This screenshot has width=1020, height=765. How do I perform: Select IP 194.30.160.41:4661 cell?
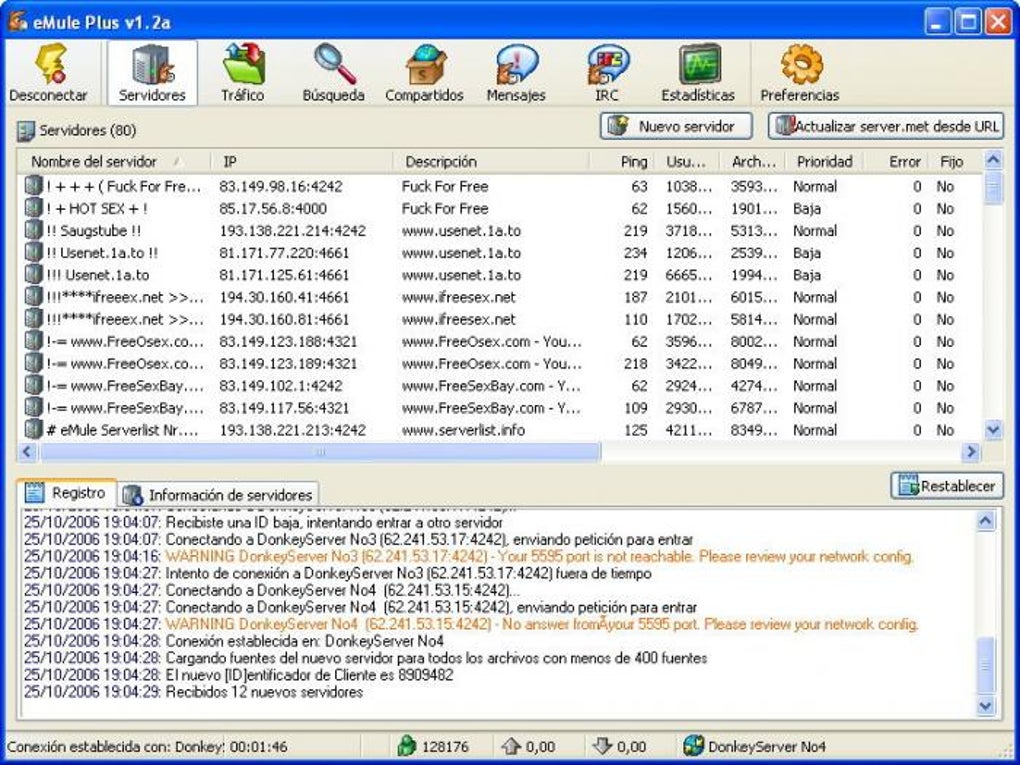(x=284, y=297)
